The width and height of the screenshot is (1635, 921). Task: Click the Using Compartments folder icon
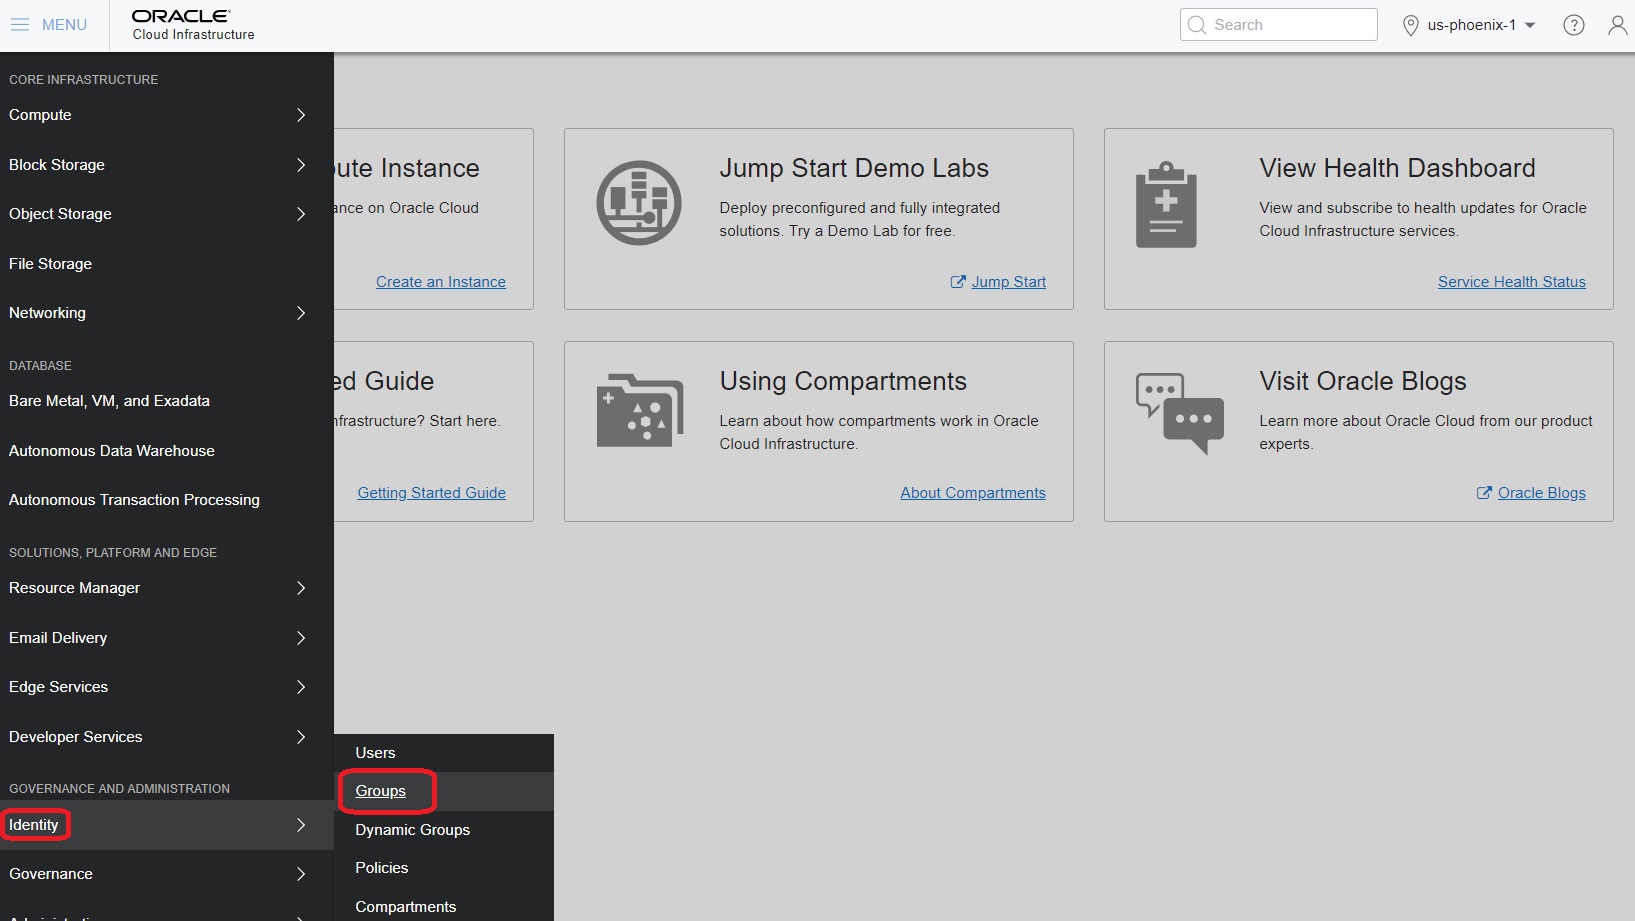coord(640,410)
